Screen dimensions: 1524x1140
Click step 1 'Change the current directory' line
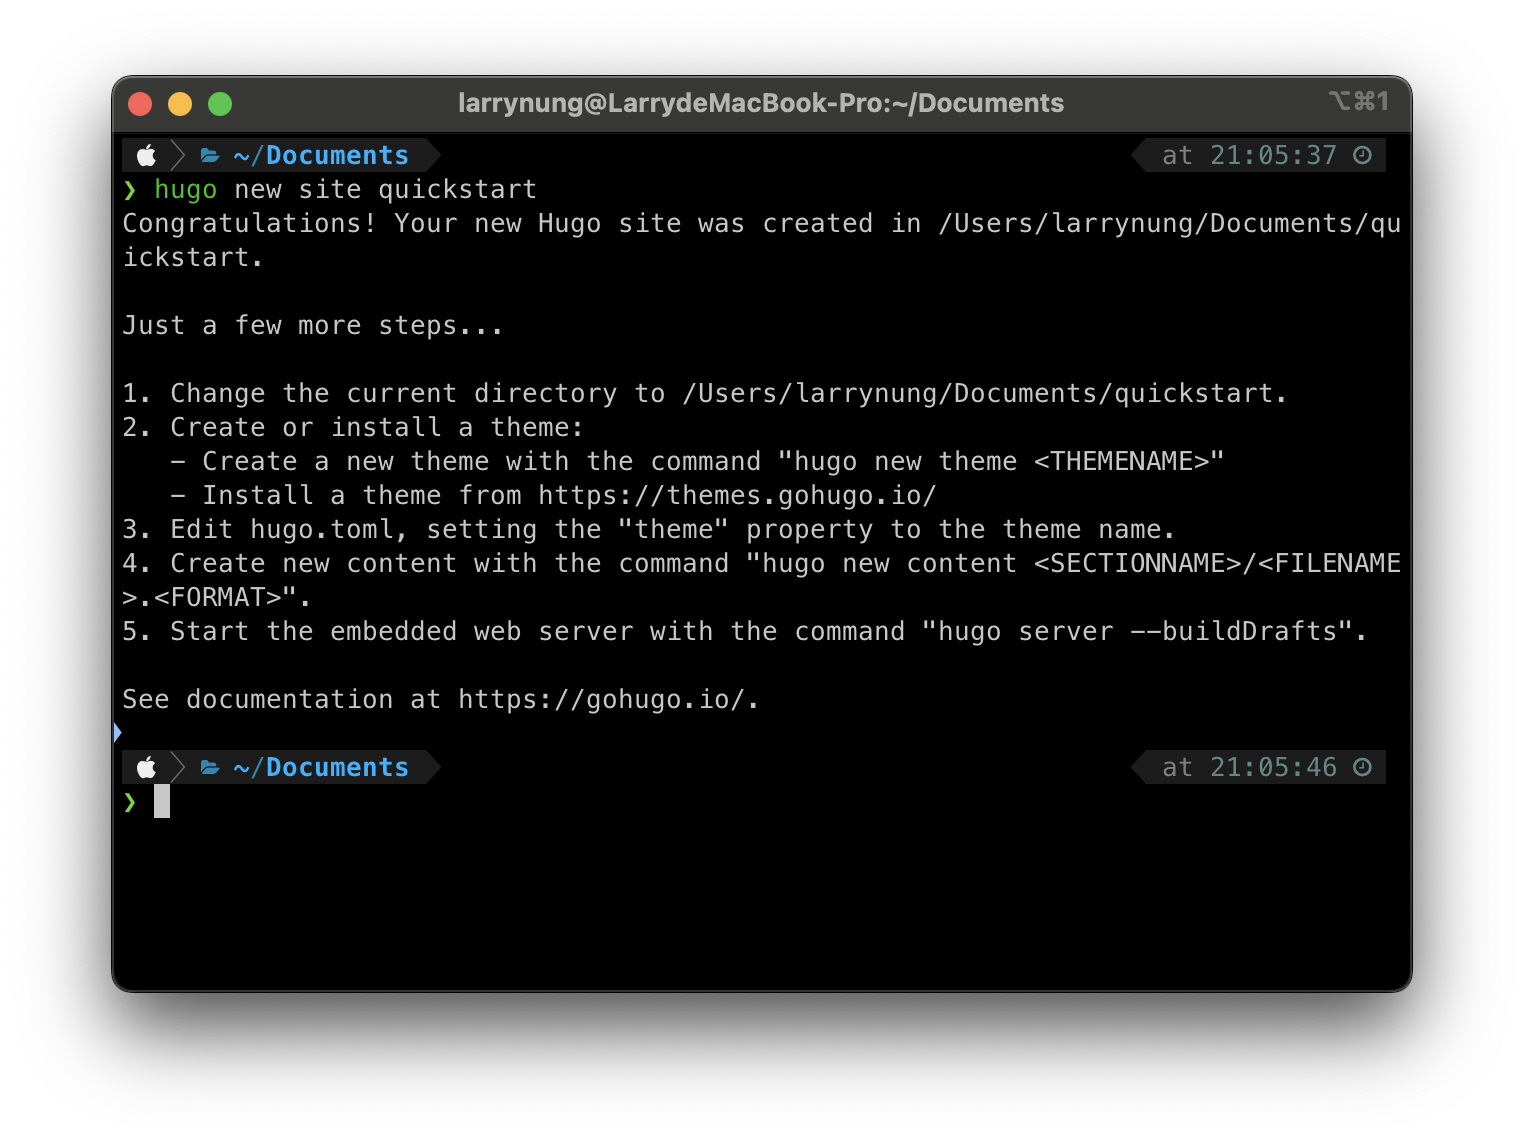705,393
